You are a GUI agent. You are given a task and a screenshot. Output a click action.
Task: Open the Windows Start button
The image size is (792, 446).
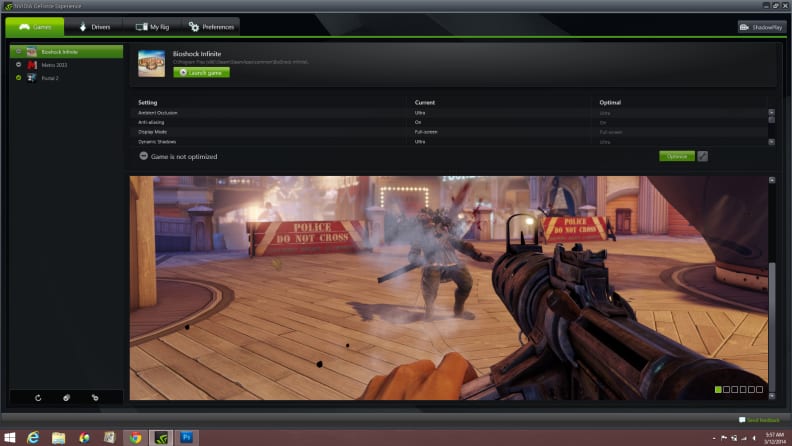[10, 437]
